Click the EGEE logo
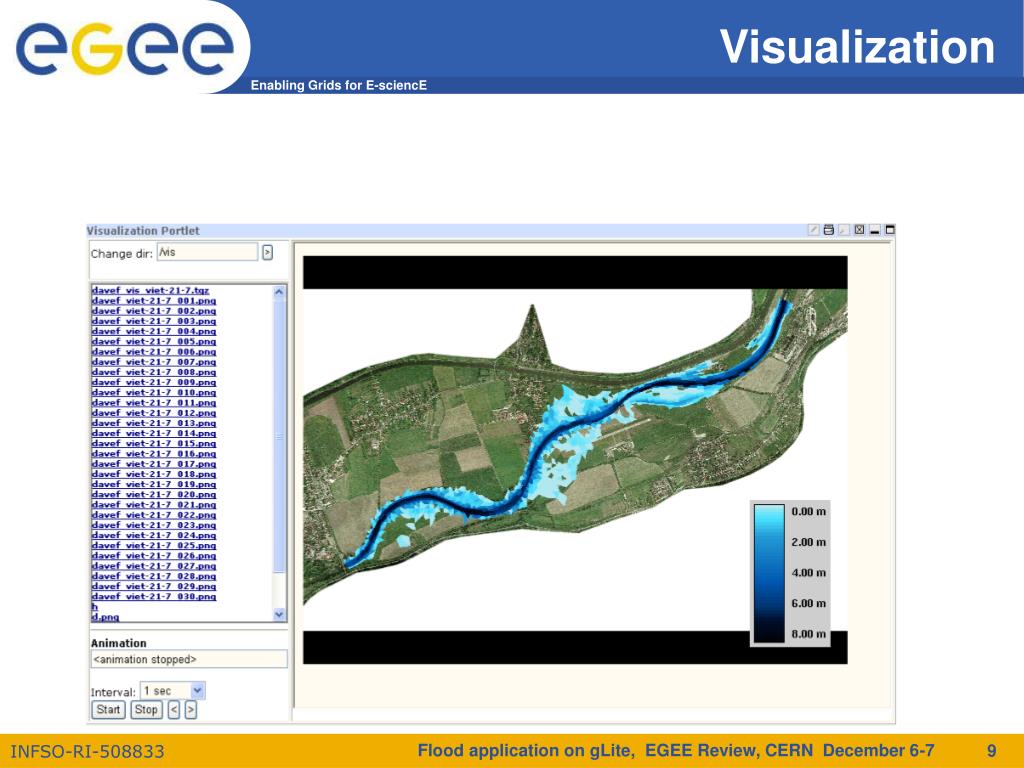1024x768 pixels. (125, 48)
